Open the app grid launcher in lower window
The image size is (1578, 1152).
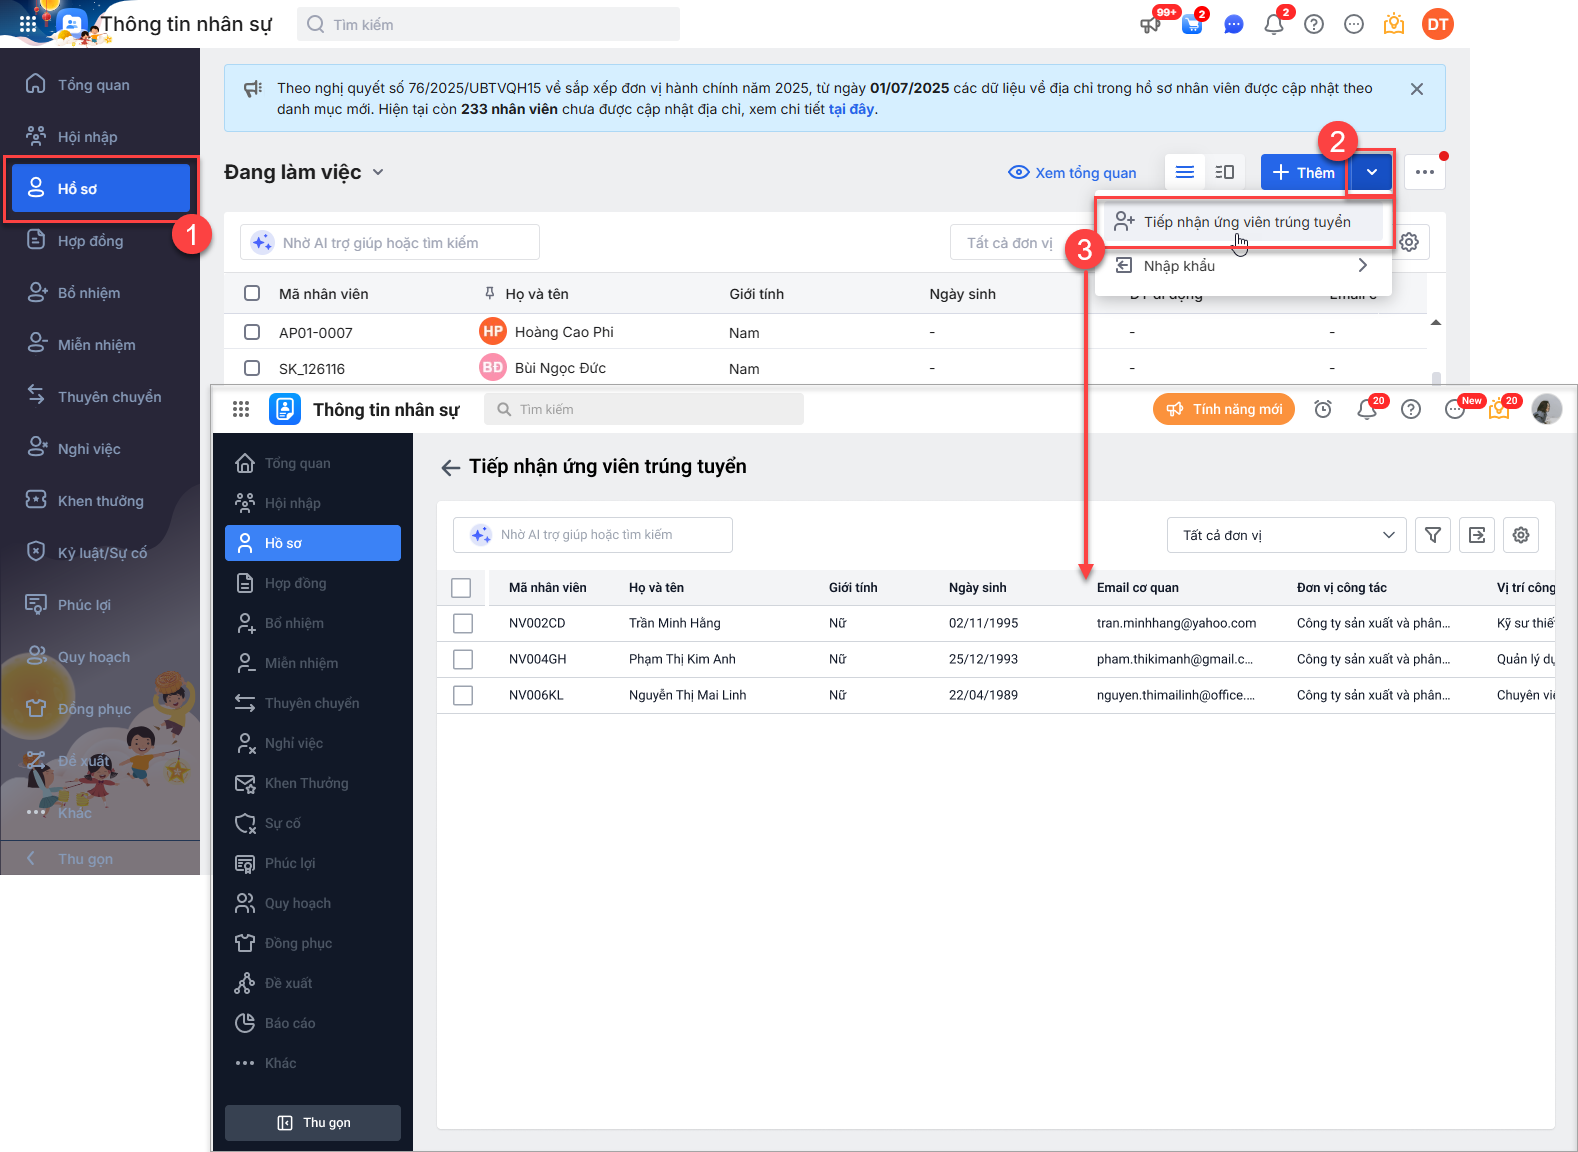point(241,409)
